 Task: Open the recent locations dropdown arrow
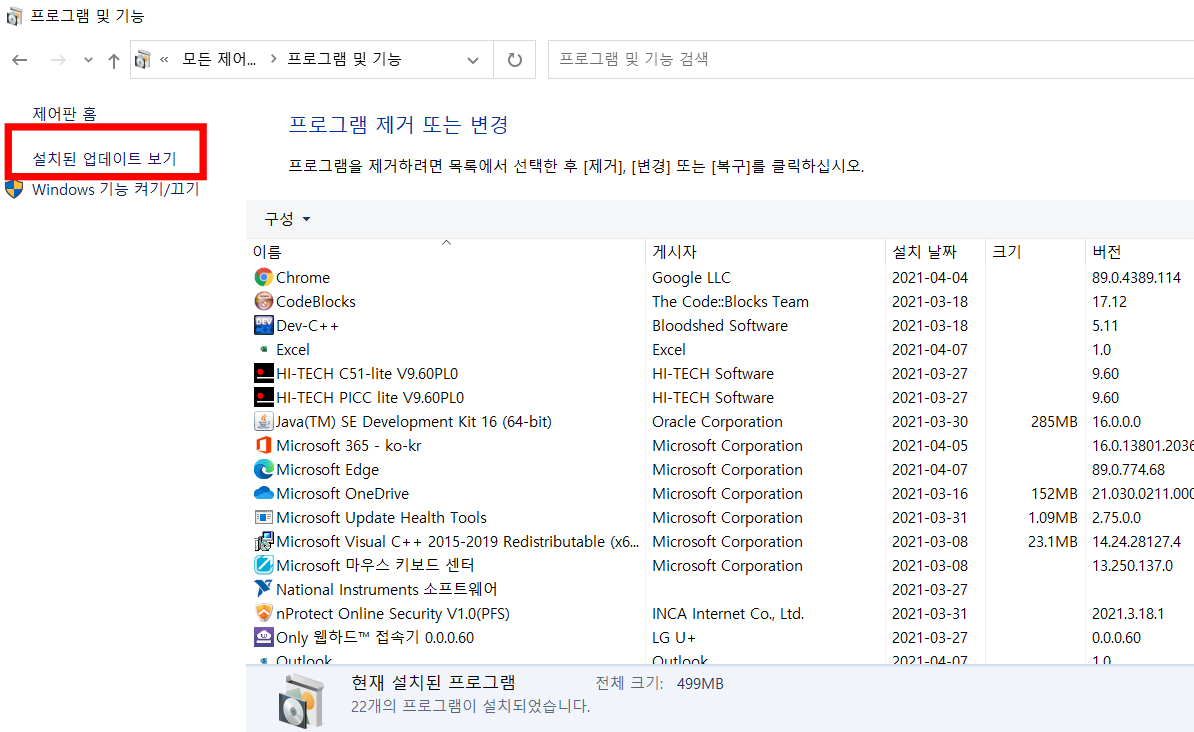pos(88,60)
